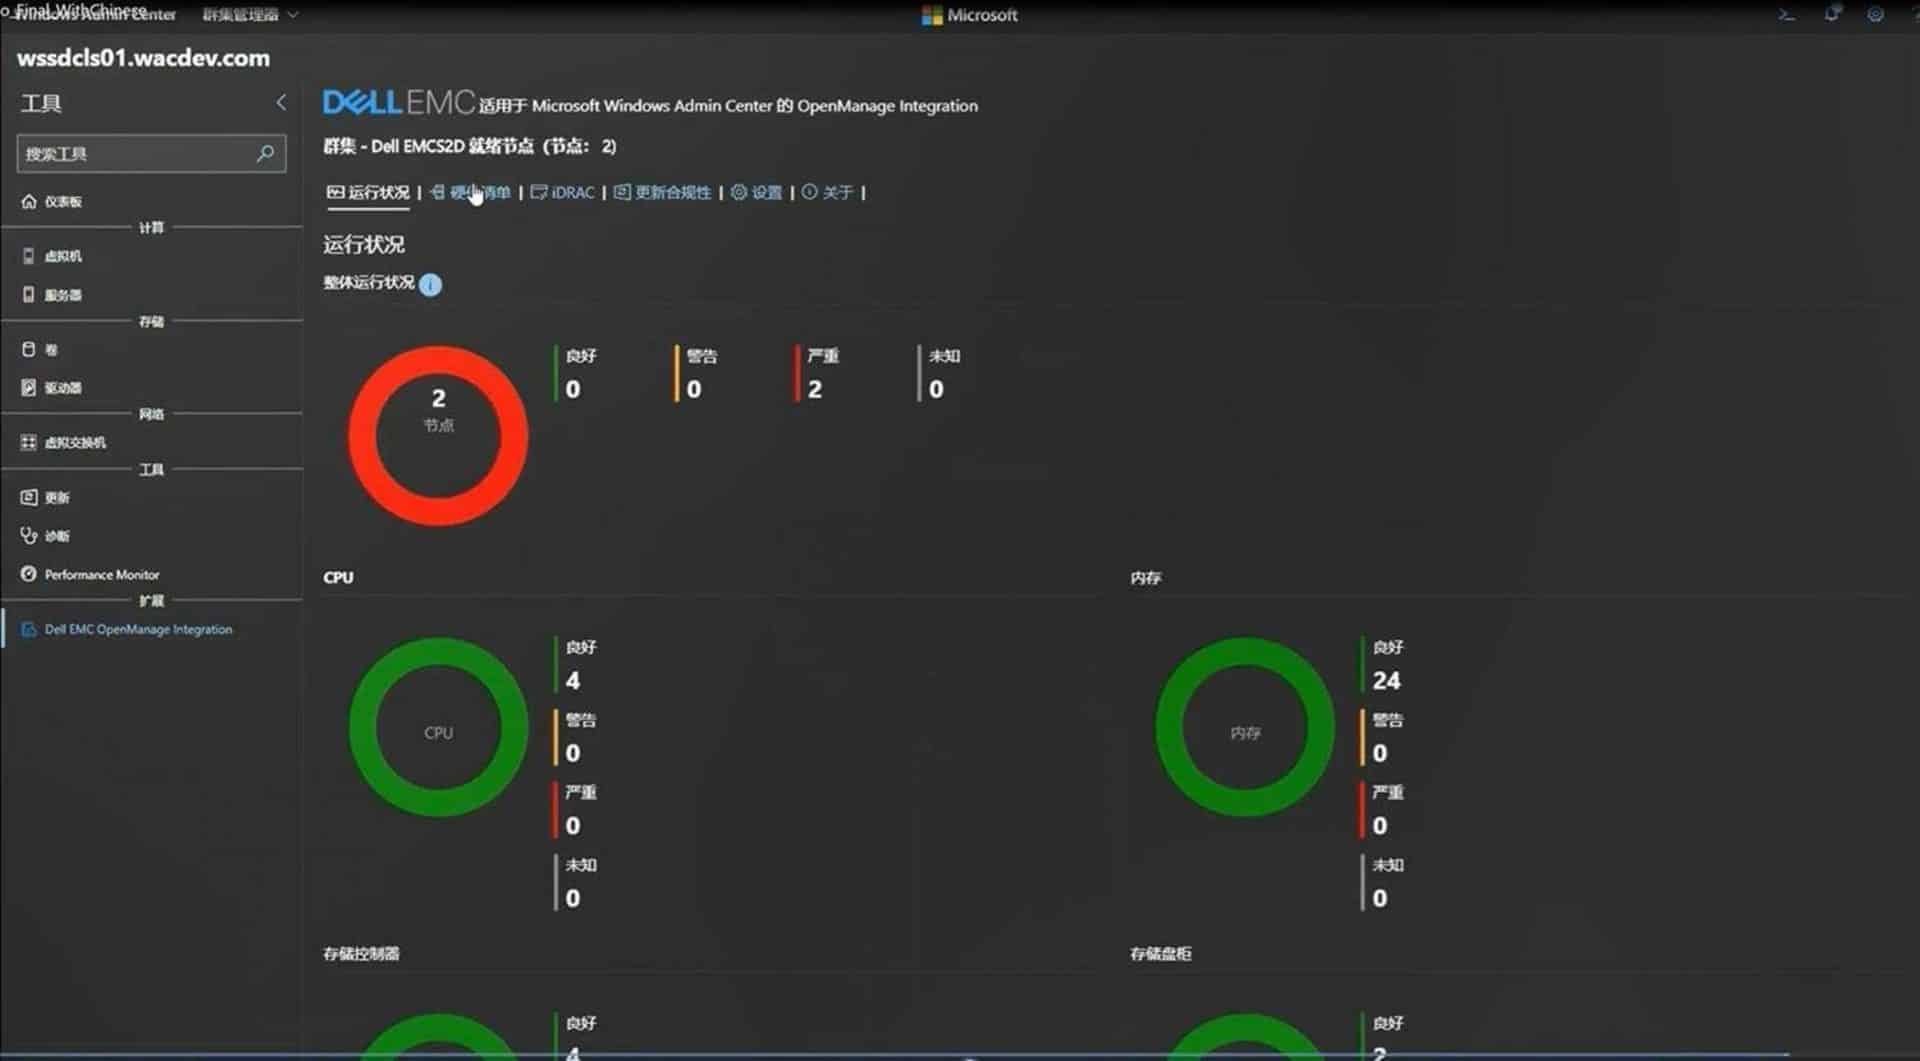The image size is (1920, 1061).
Task: Click the magnifier icon in the tool search box
Action: click(x=265, y=153)
